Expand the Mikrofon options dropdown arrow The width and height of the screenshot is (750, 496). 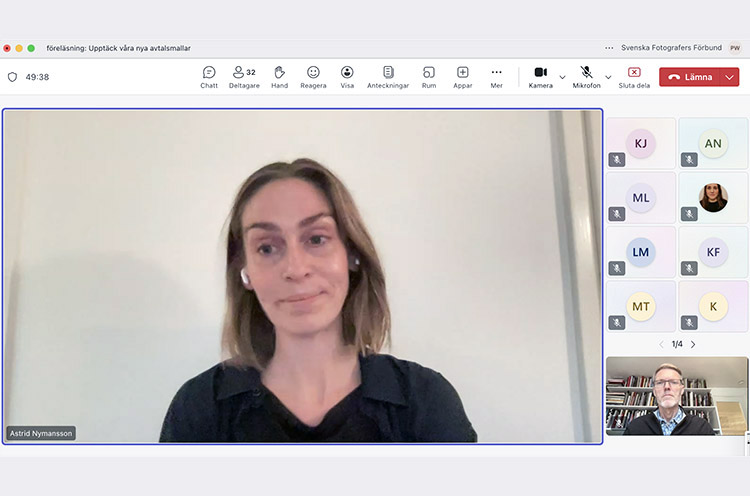608,77
